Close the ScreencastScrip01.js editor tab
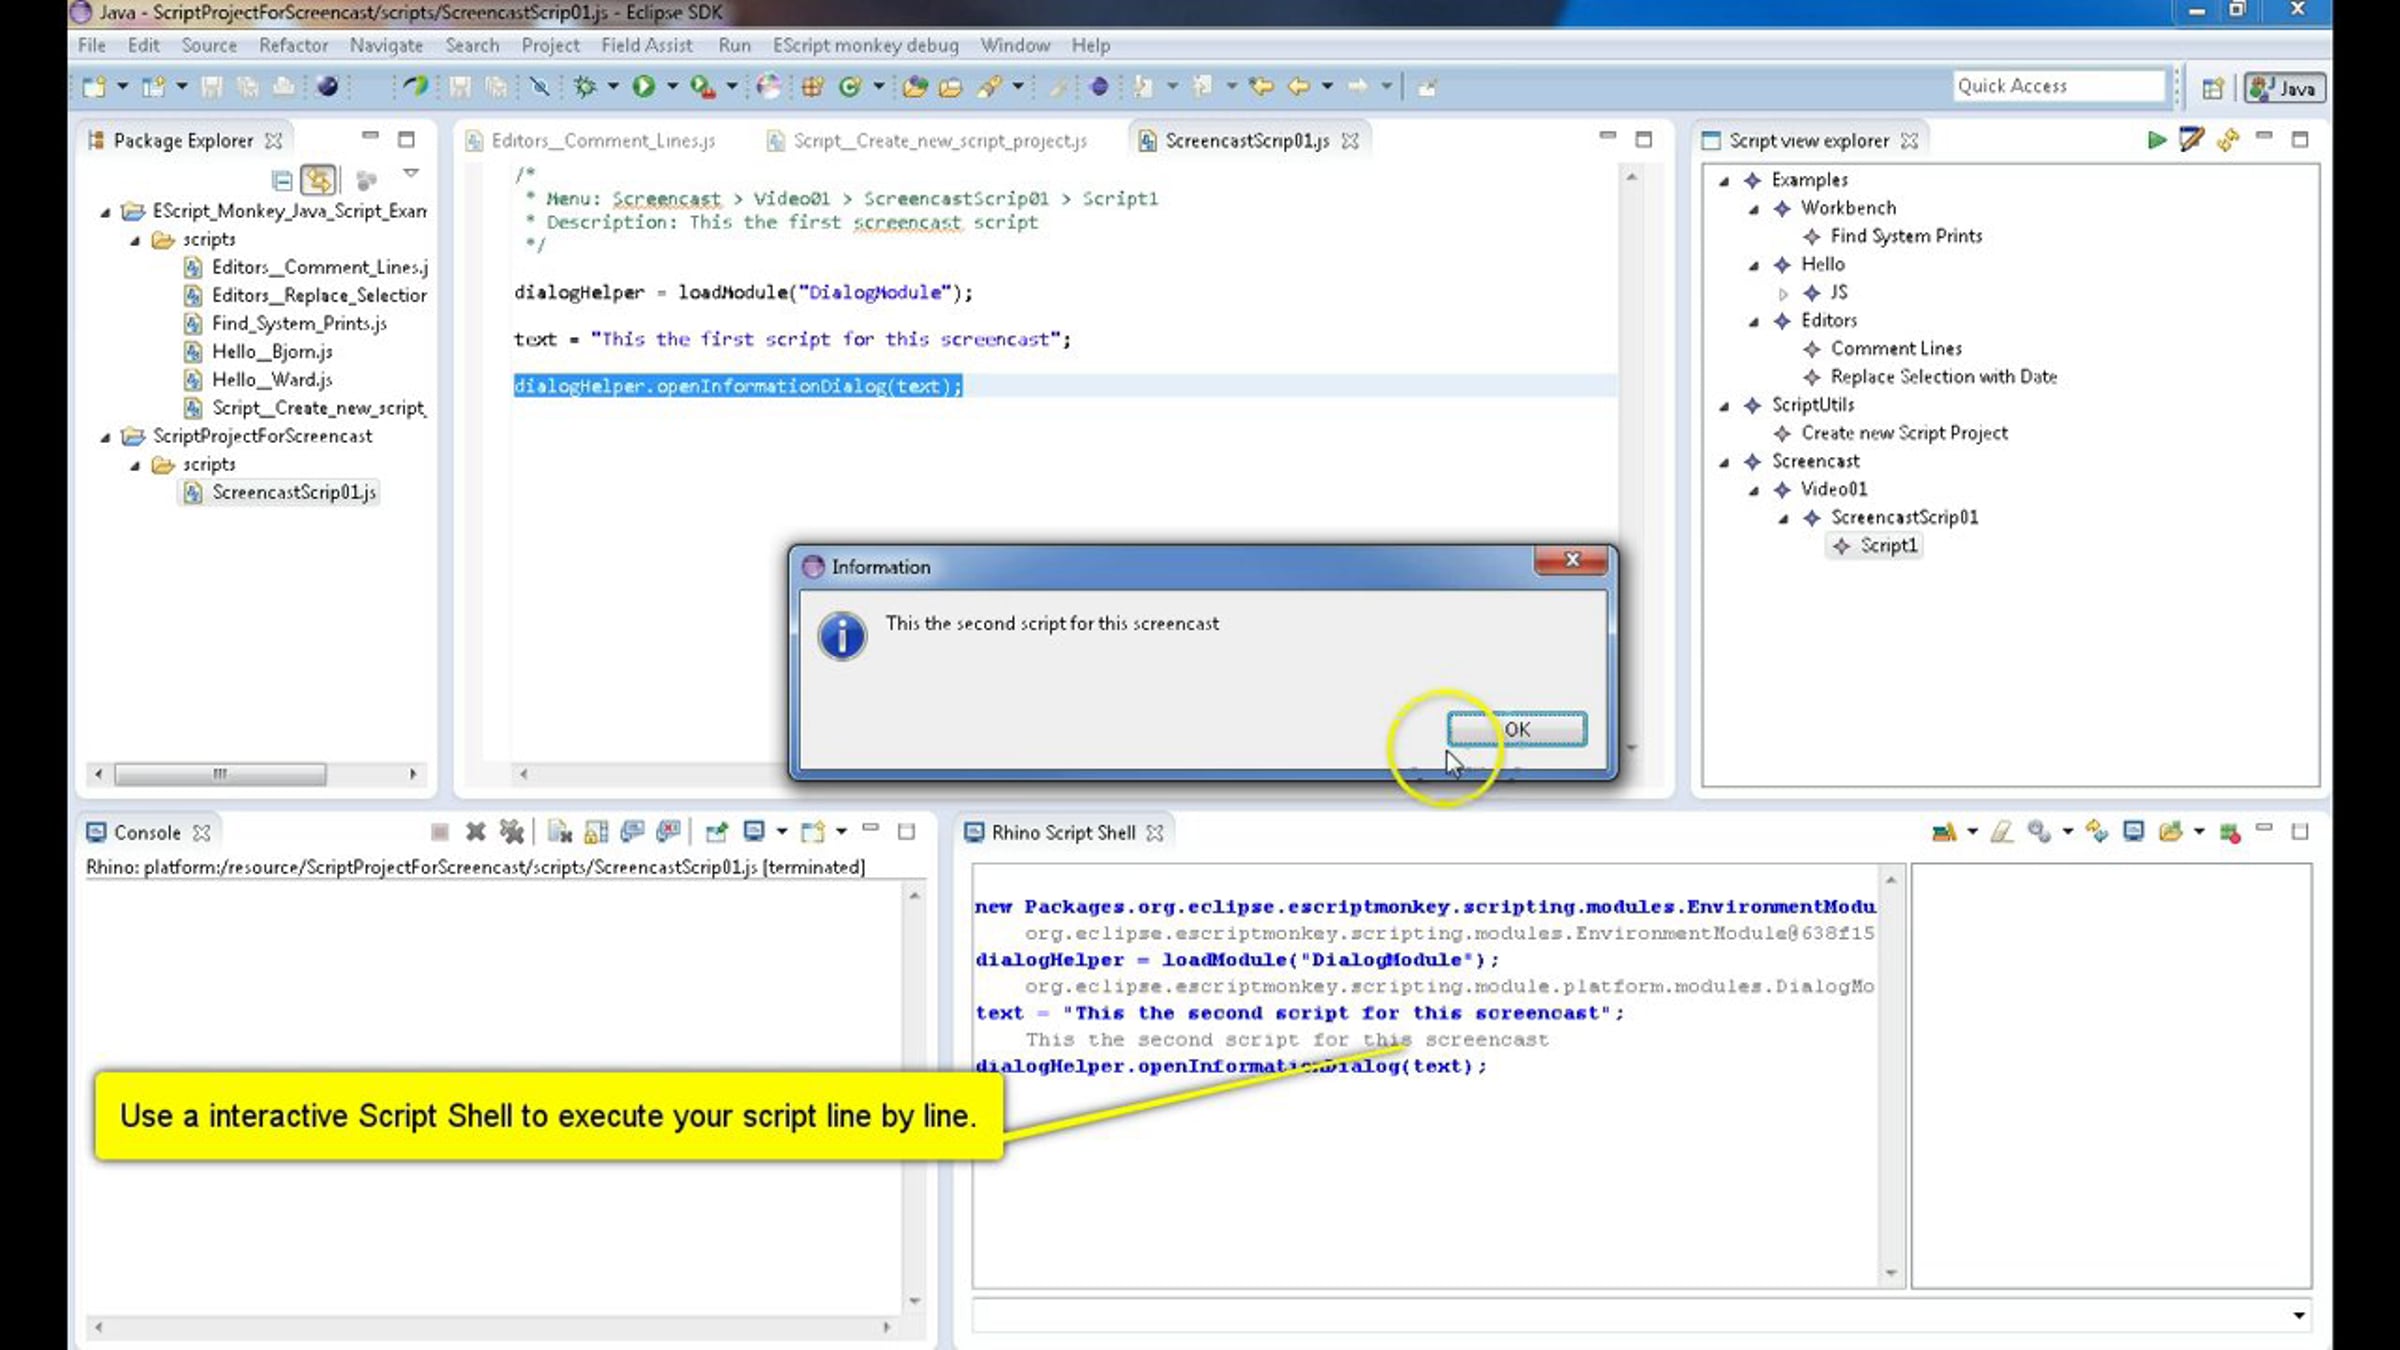 1350,141
